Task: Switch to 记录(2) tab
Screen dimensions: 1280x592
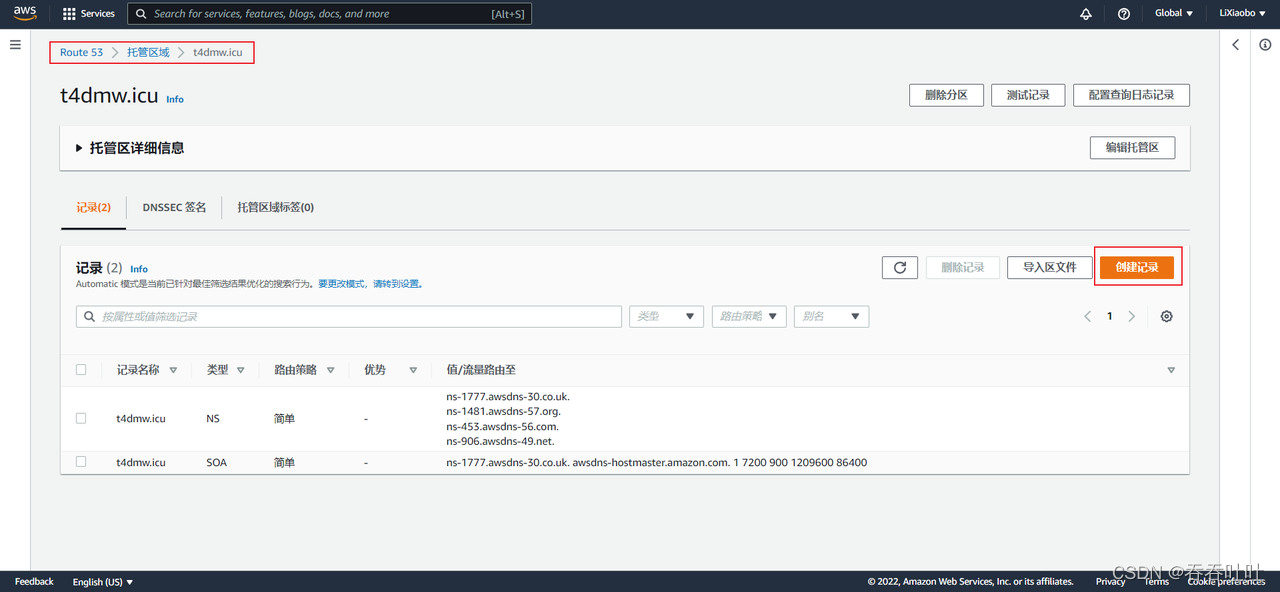Action: 94,207
